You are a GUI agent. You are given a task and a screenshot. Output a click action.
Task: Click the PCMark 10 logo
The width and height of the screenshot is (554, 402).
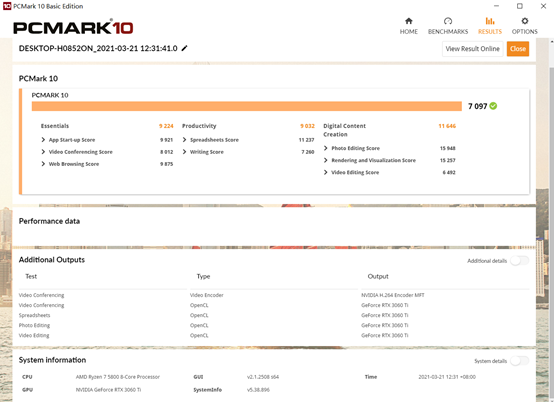point(73,28)
